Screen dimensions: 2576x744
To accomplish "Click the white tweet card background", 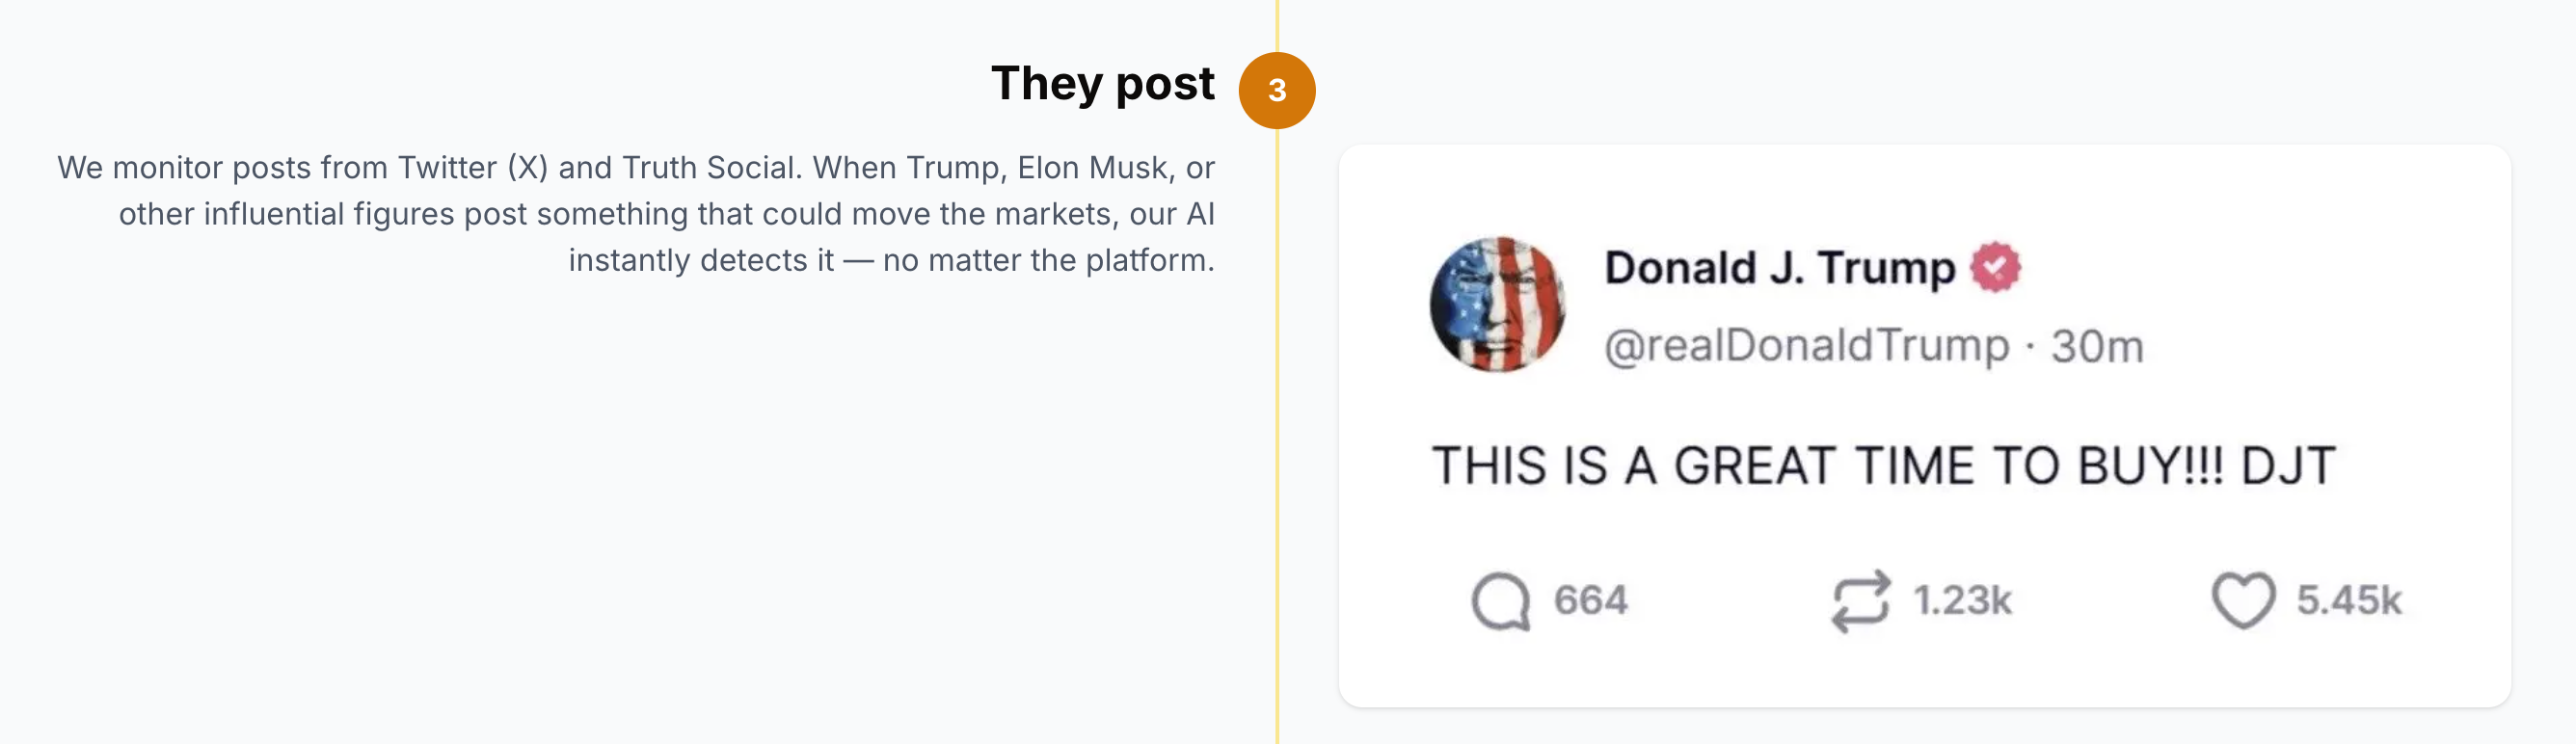I will click(x=1924, y=426).
